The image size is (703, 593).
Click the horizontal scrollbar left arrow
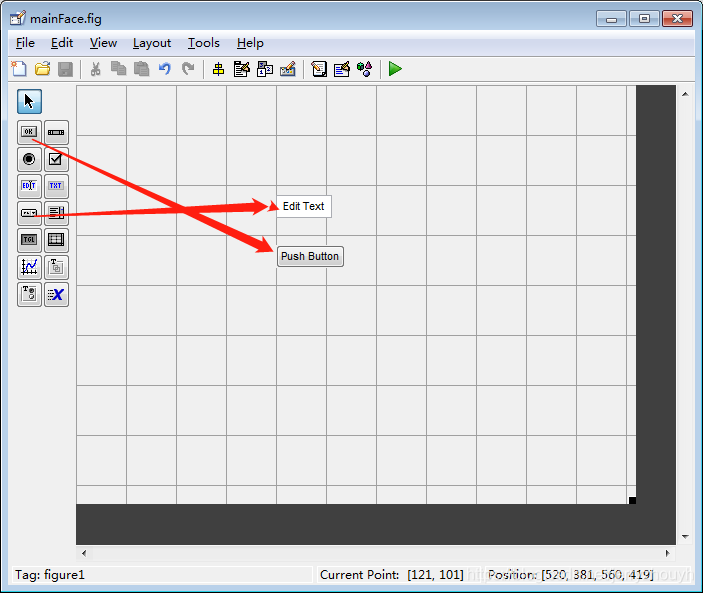(84, 553)
